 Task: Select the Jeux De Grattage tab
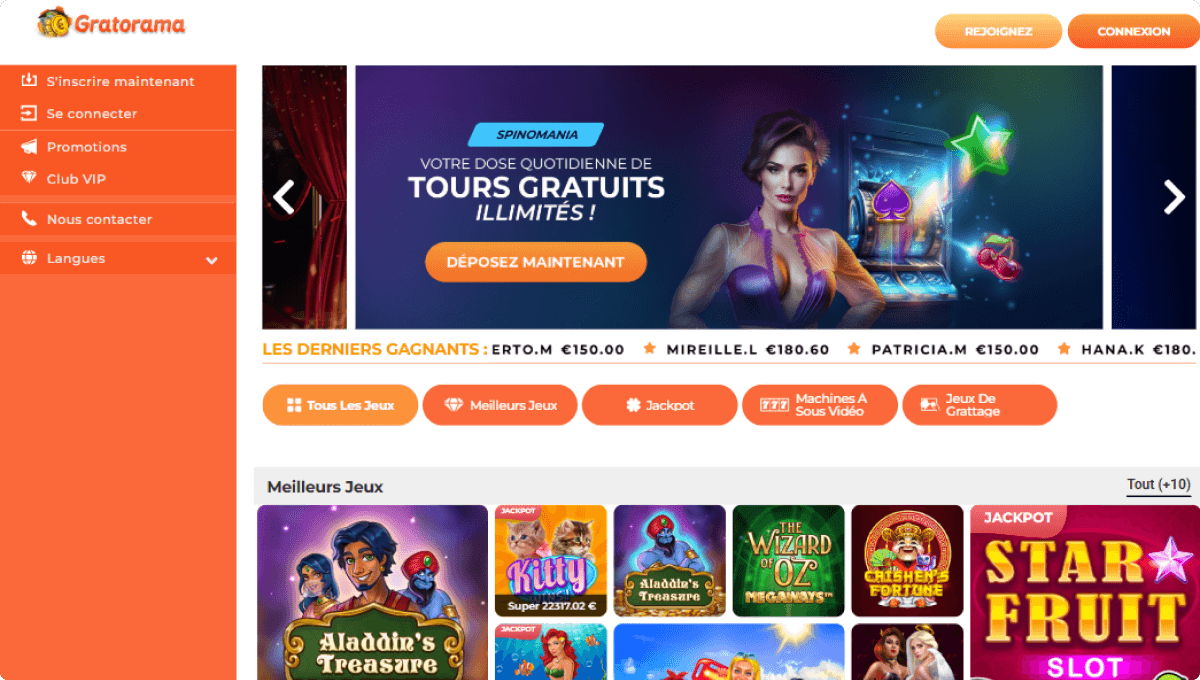pos(980,405)
